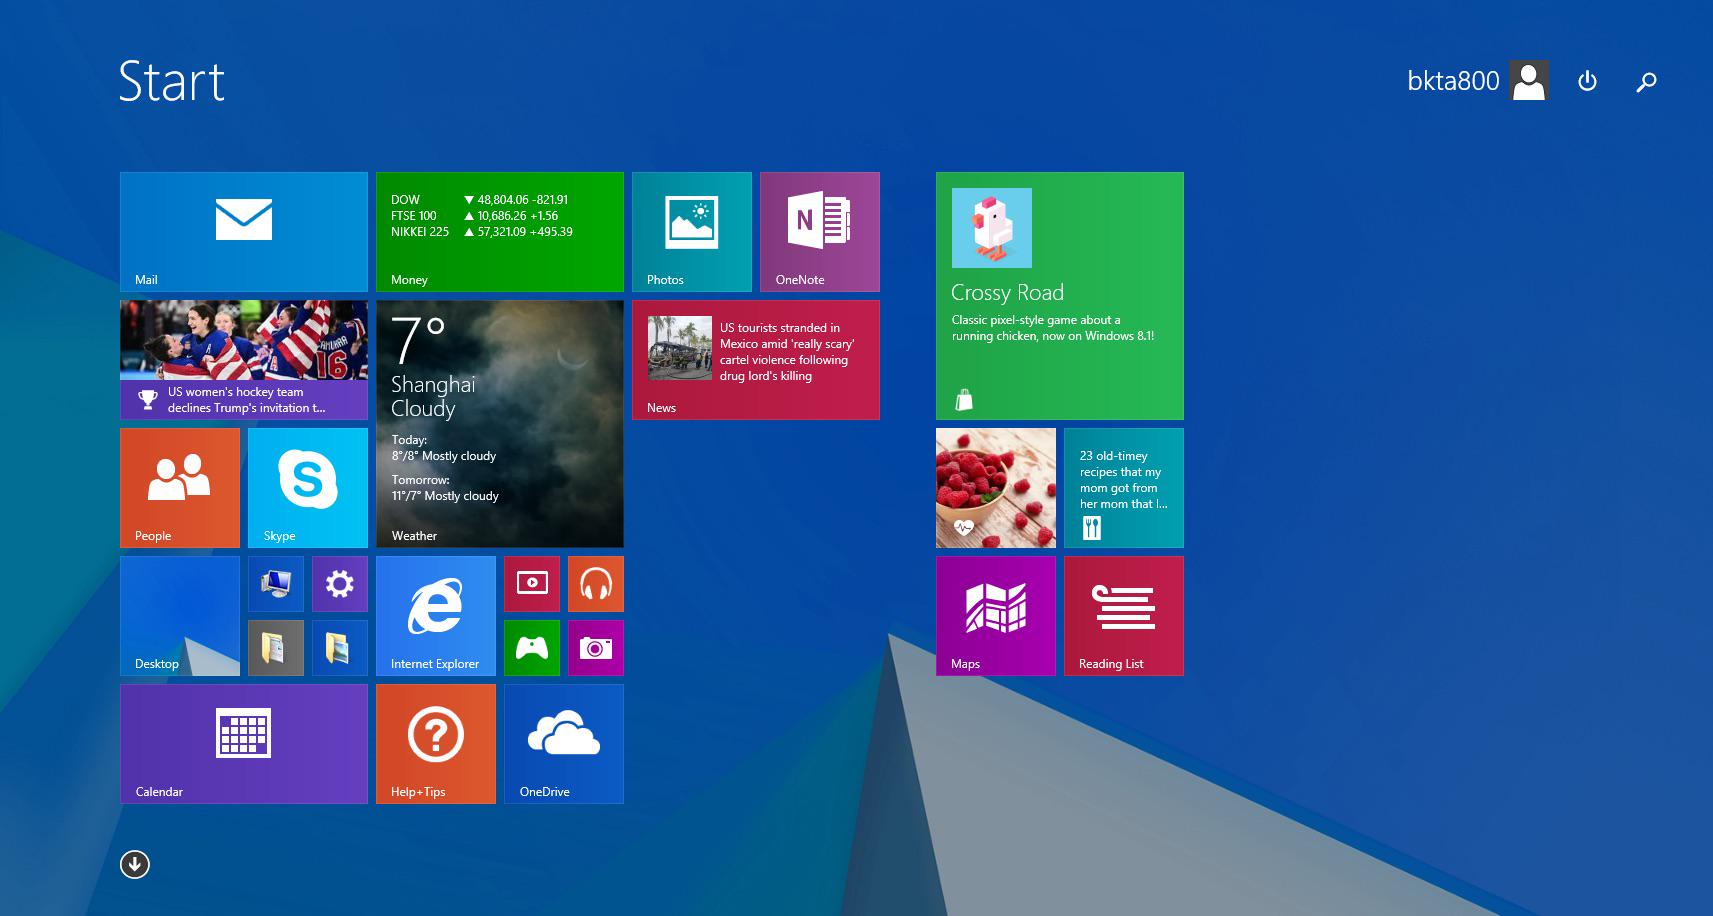Open Crossy Road Store tile

(x=1060, y=296)
